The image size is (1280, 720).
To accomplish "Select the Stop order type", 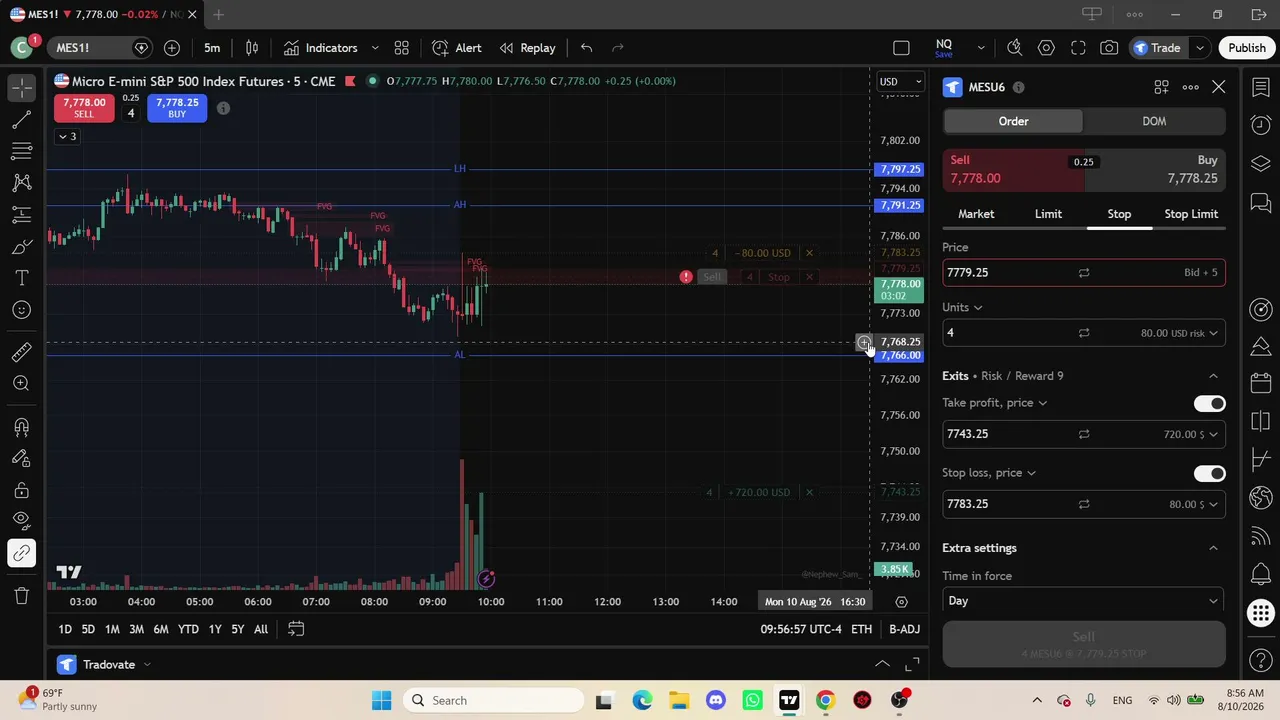I will point(1119,214).
